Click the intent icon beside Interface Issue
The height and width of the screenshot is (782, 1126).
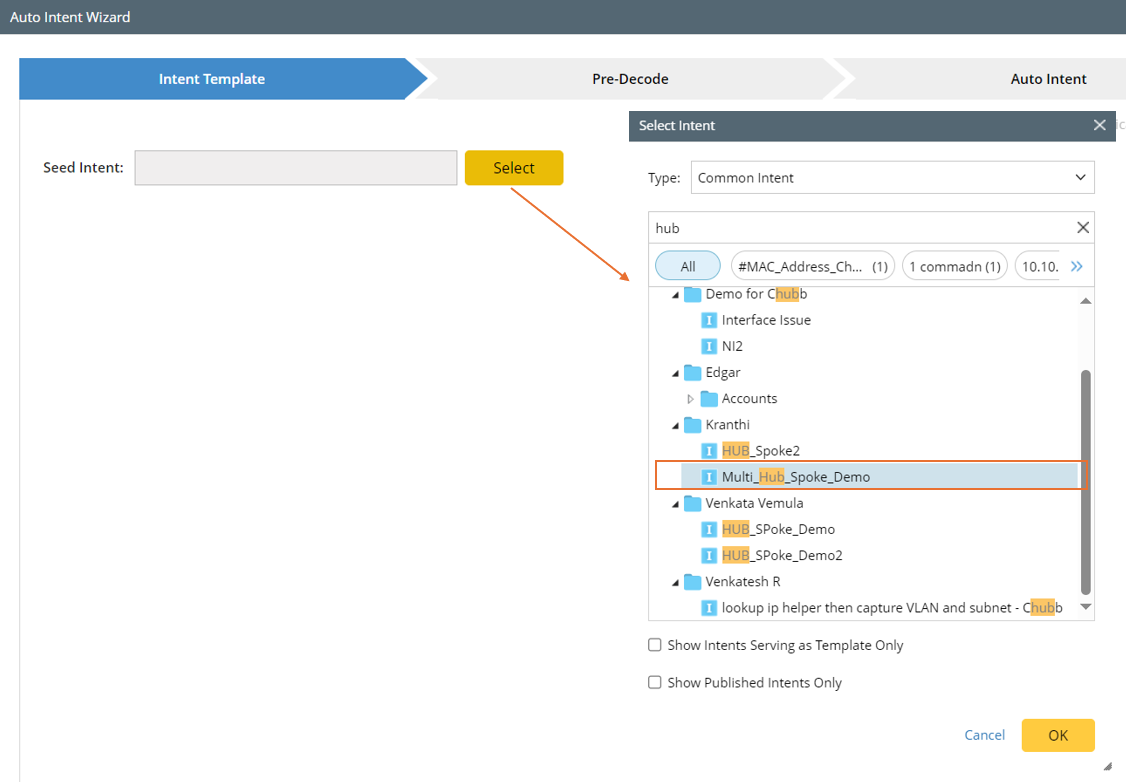pos(709,320)
